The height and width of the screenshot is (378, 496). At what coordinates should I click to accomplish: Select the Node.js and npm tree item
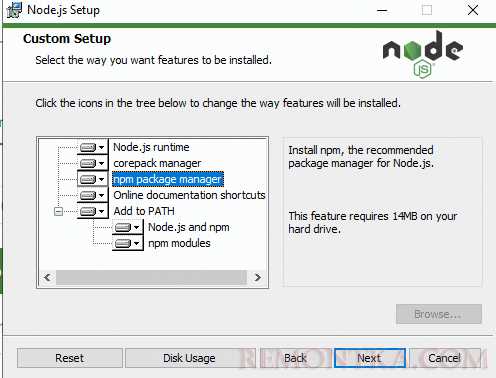[x=189, y=227]
